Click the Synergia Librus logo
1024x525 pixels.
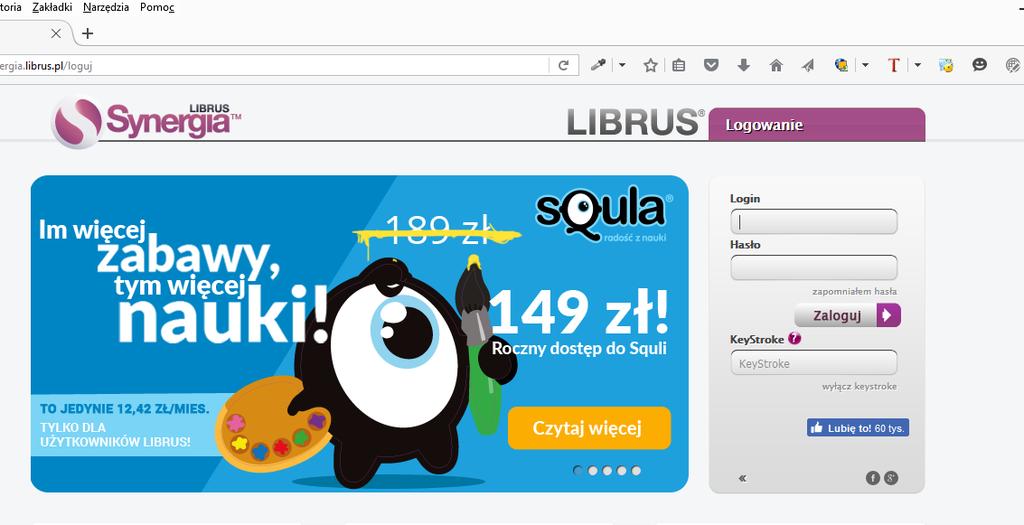(x=146, y=122)
